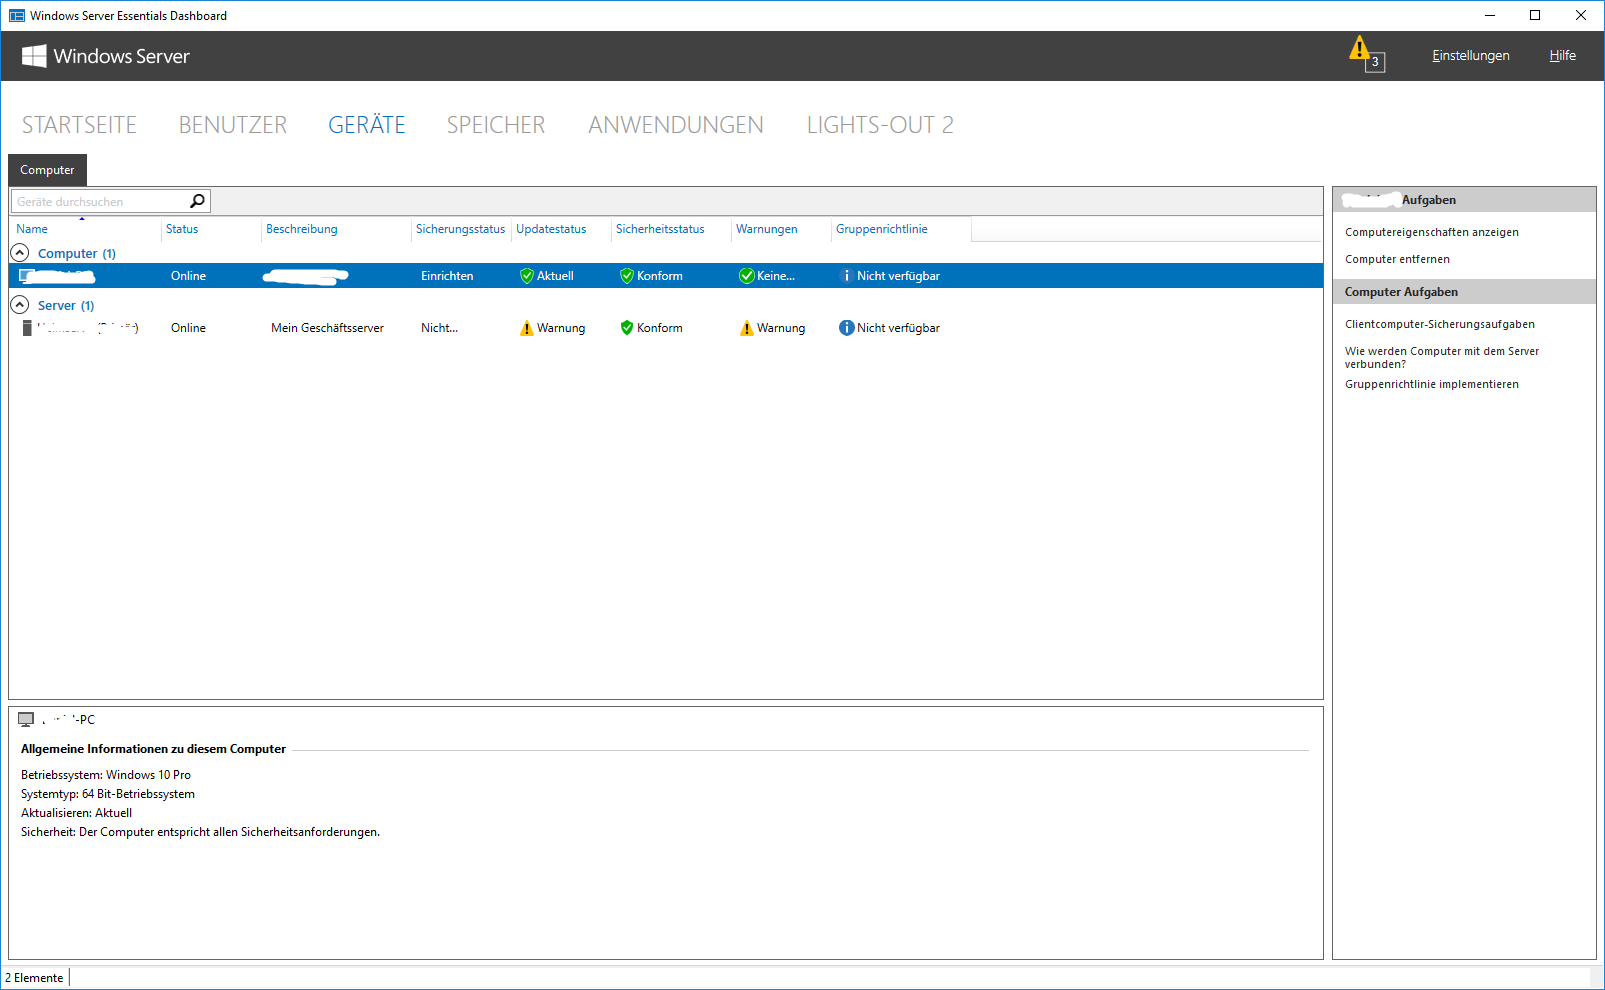The width and height of the screenshot is (1605, 990).
Task: Click the Konform shield icon in the server row
Action: [x=627, y=328]
